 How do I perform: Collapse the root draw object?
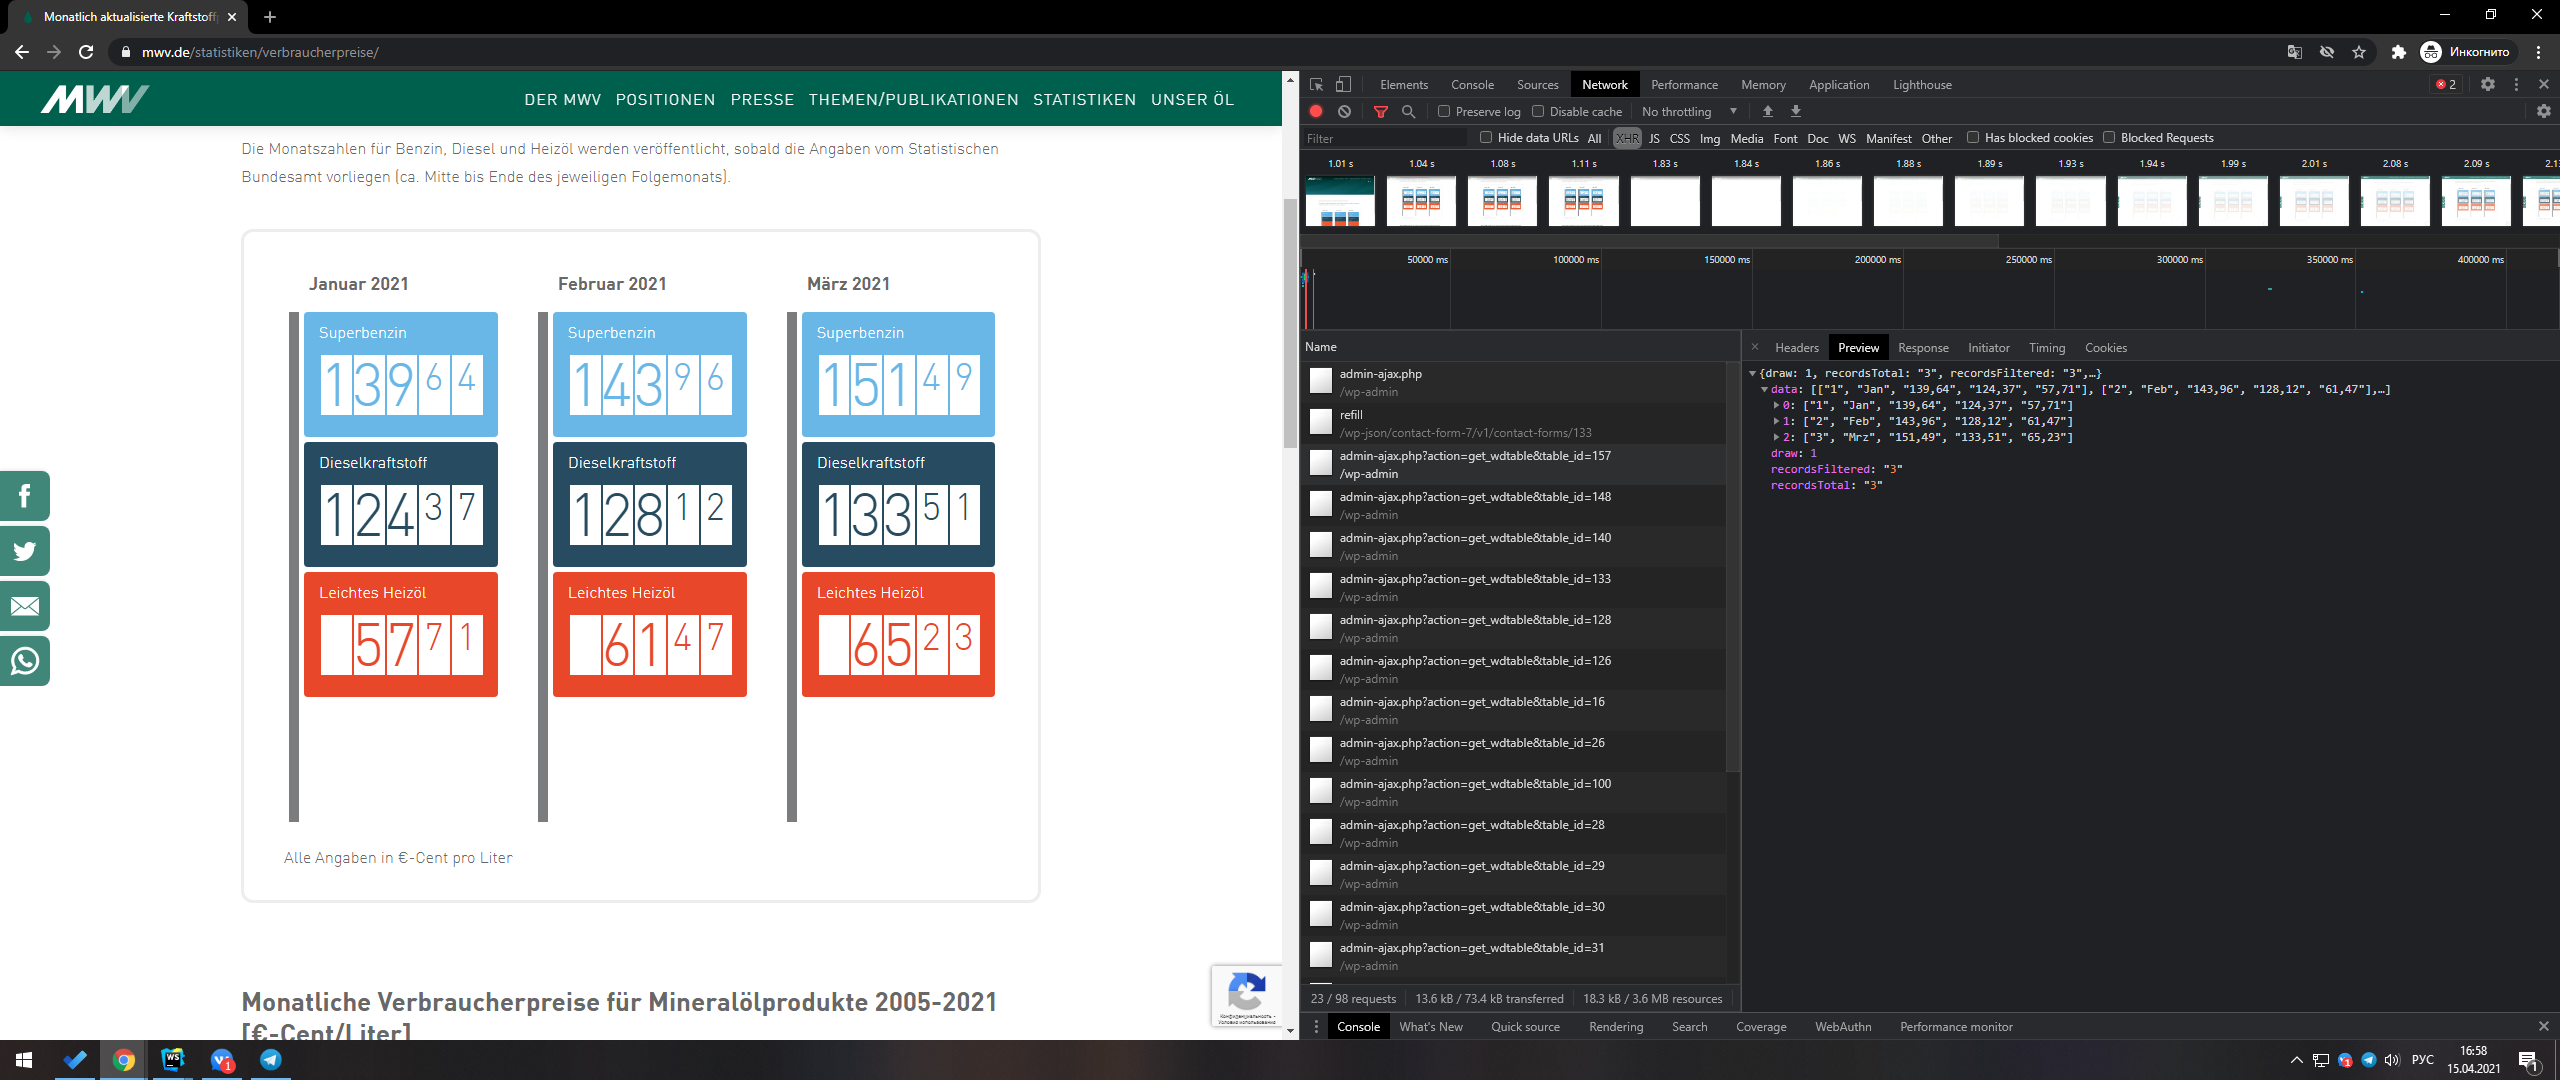coord(1752,373)
